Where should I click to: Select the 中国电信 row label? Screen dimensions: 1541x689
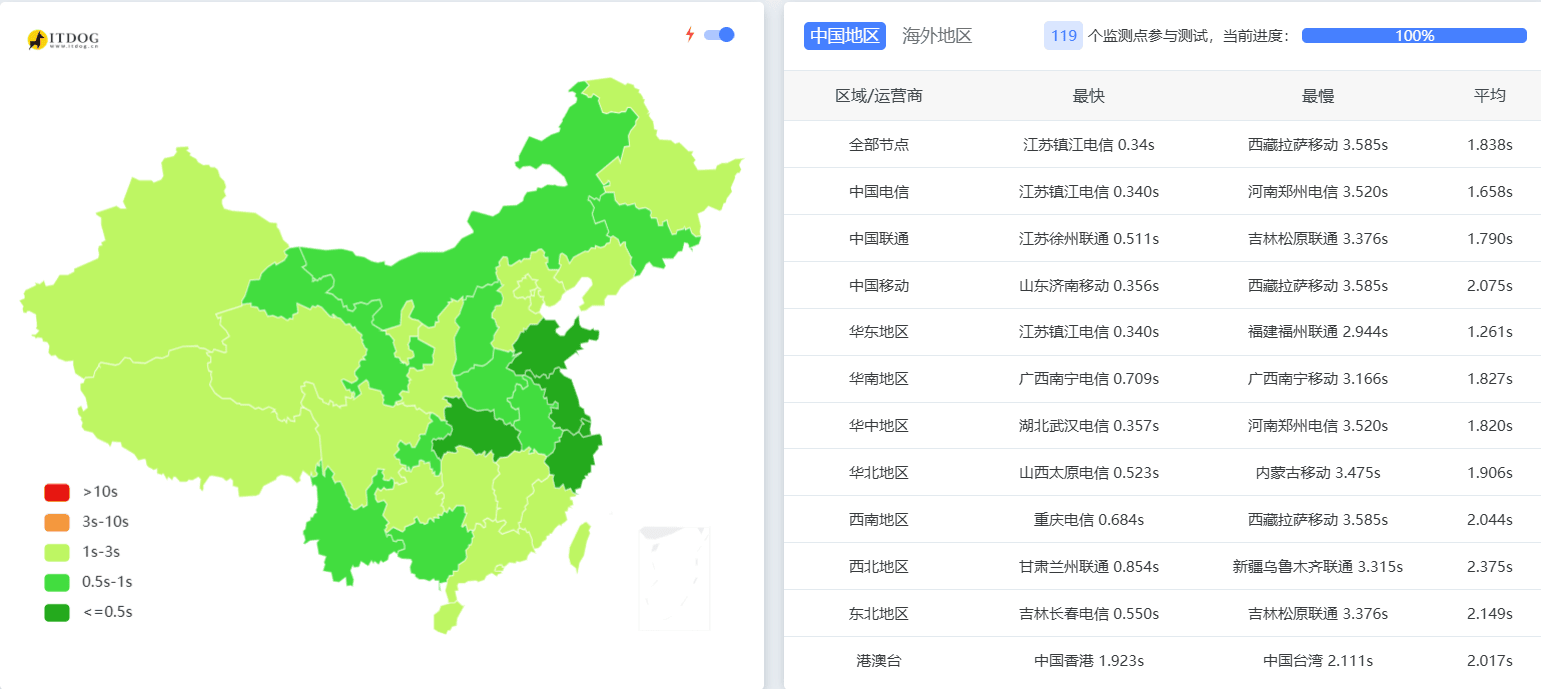pos(878,191)
